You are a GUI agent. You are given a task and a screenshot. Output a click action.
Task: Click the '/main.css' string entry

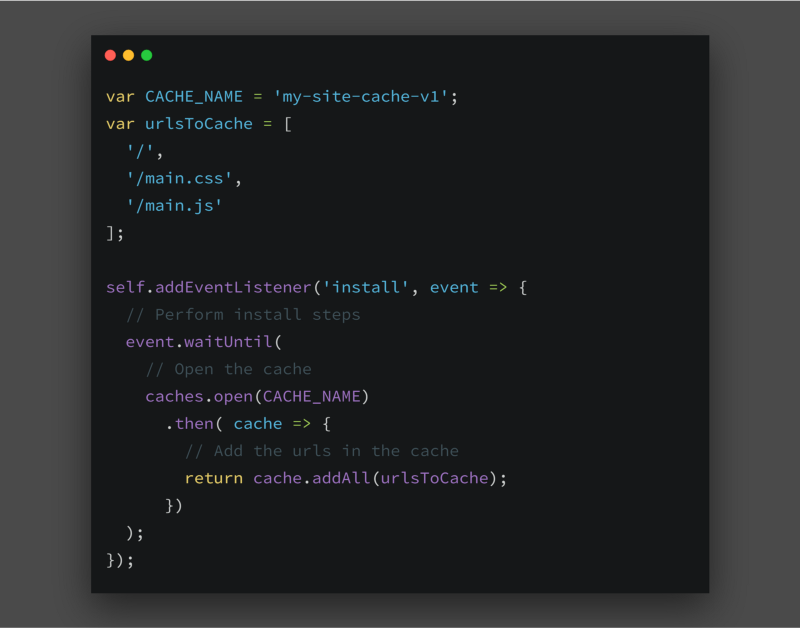click(179, 179)
